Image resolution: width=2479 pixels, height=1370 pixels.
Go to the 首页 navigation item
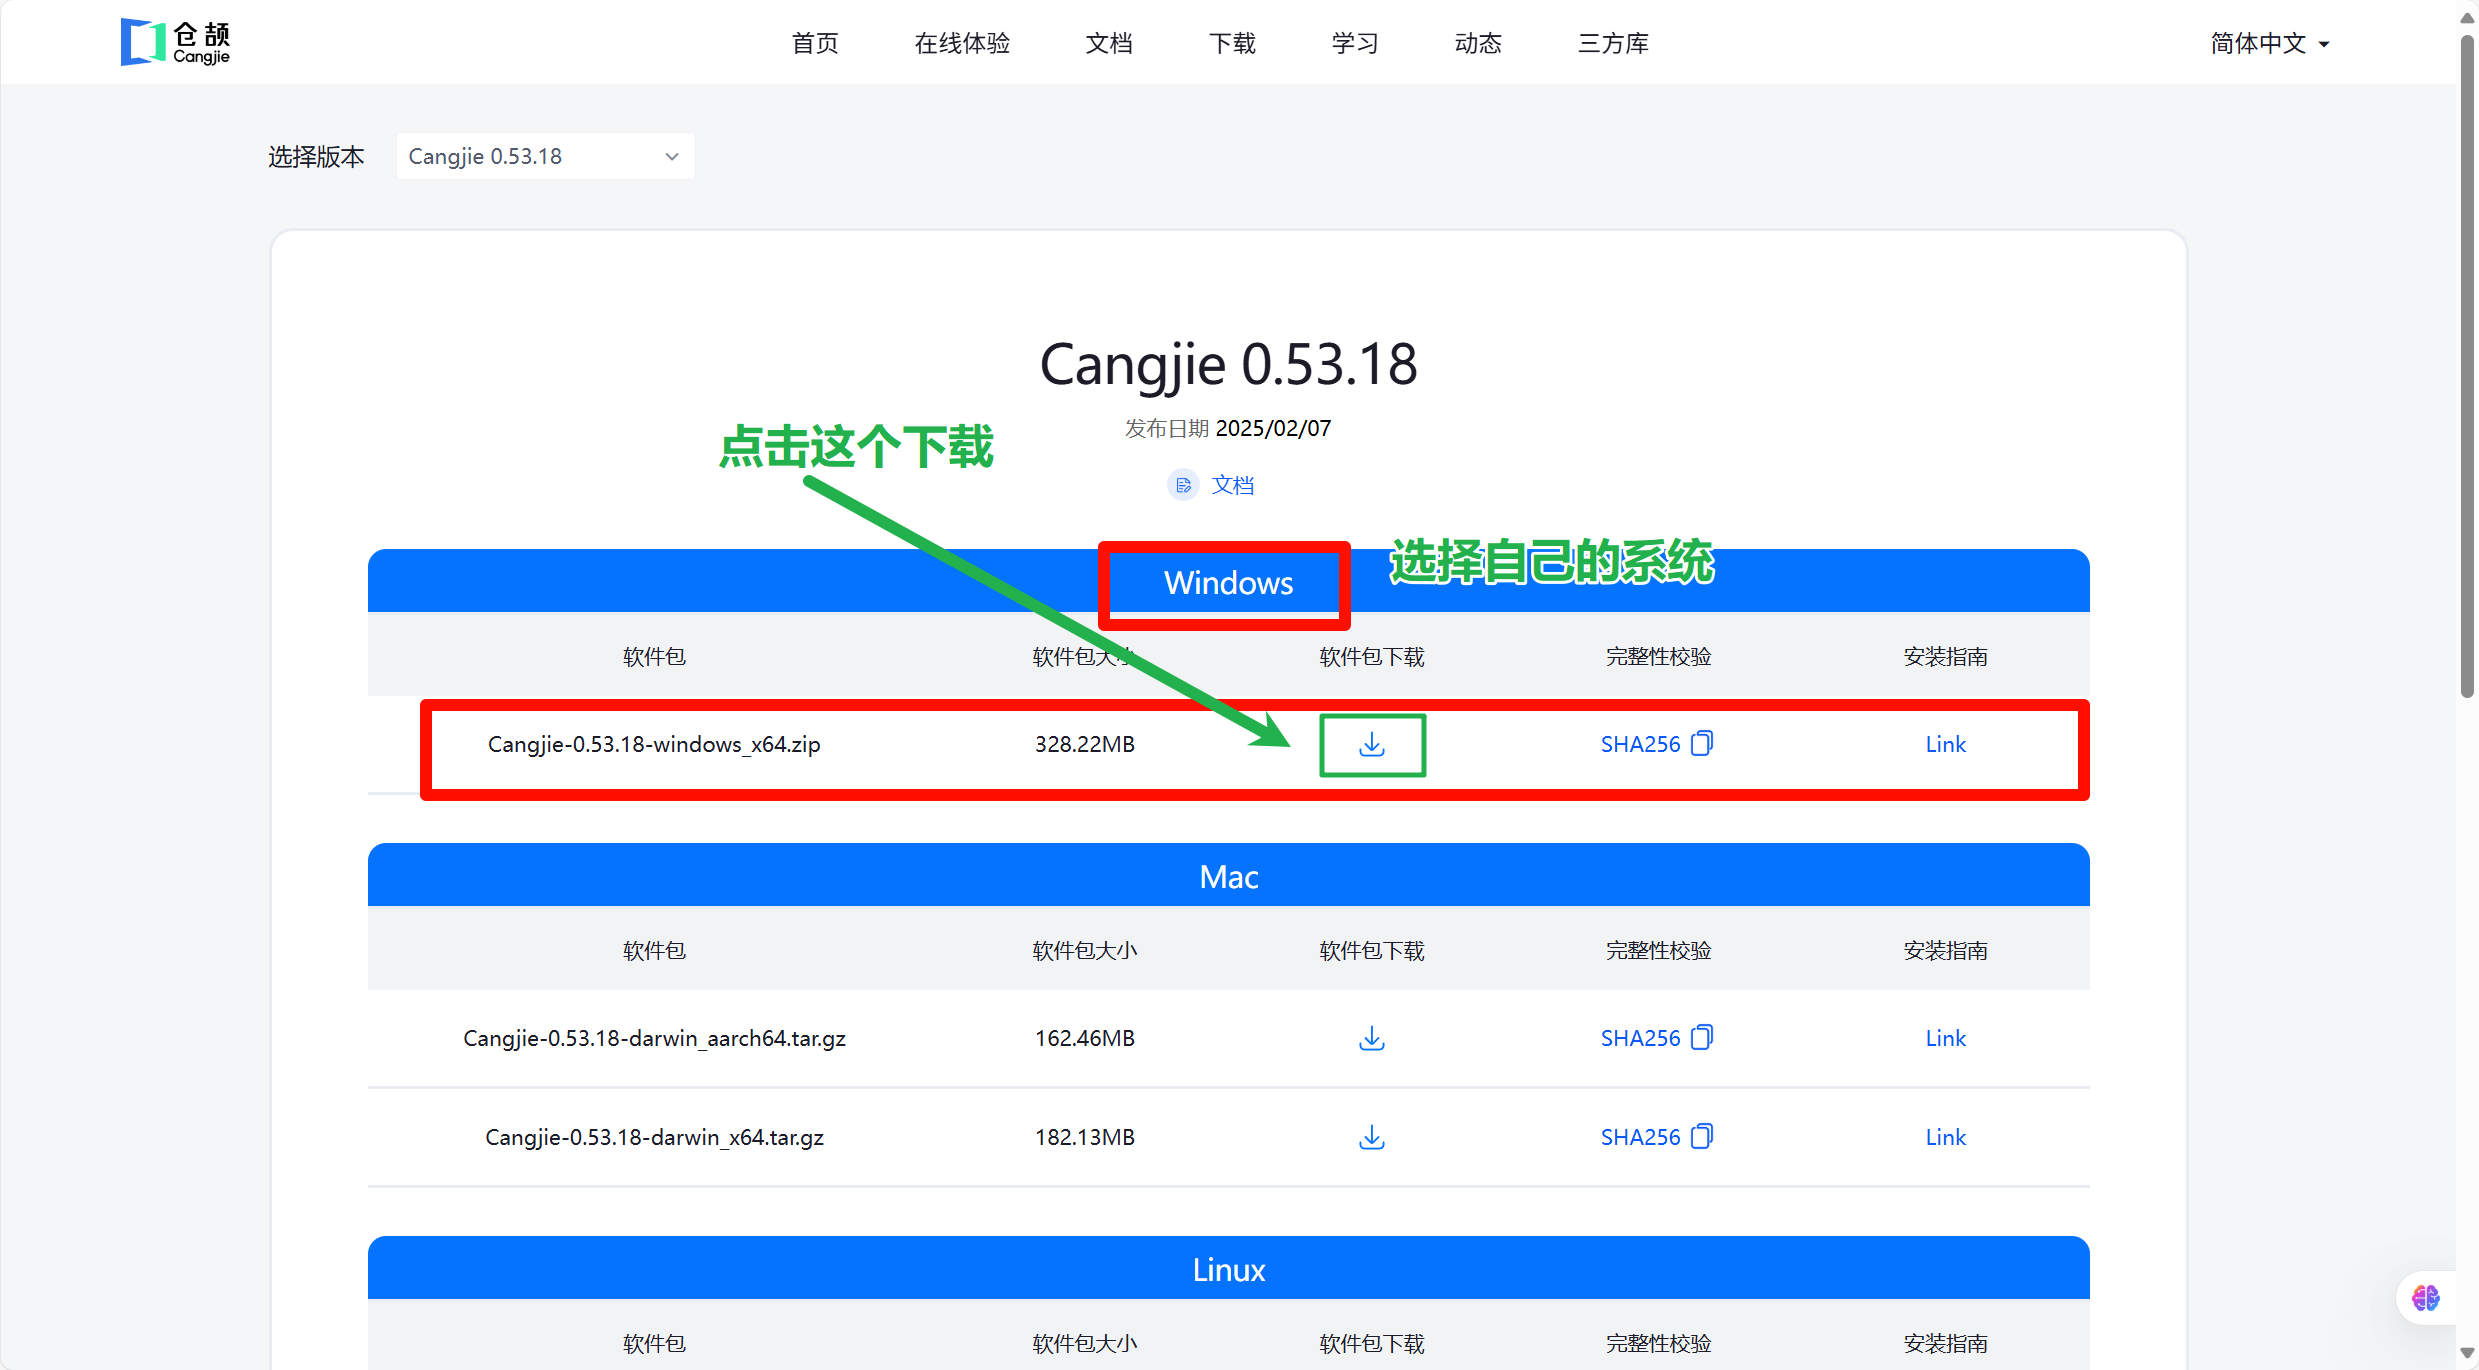[815, 44]
